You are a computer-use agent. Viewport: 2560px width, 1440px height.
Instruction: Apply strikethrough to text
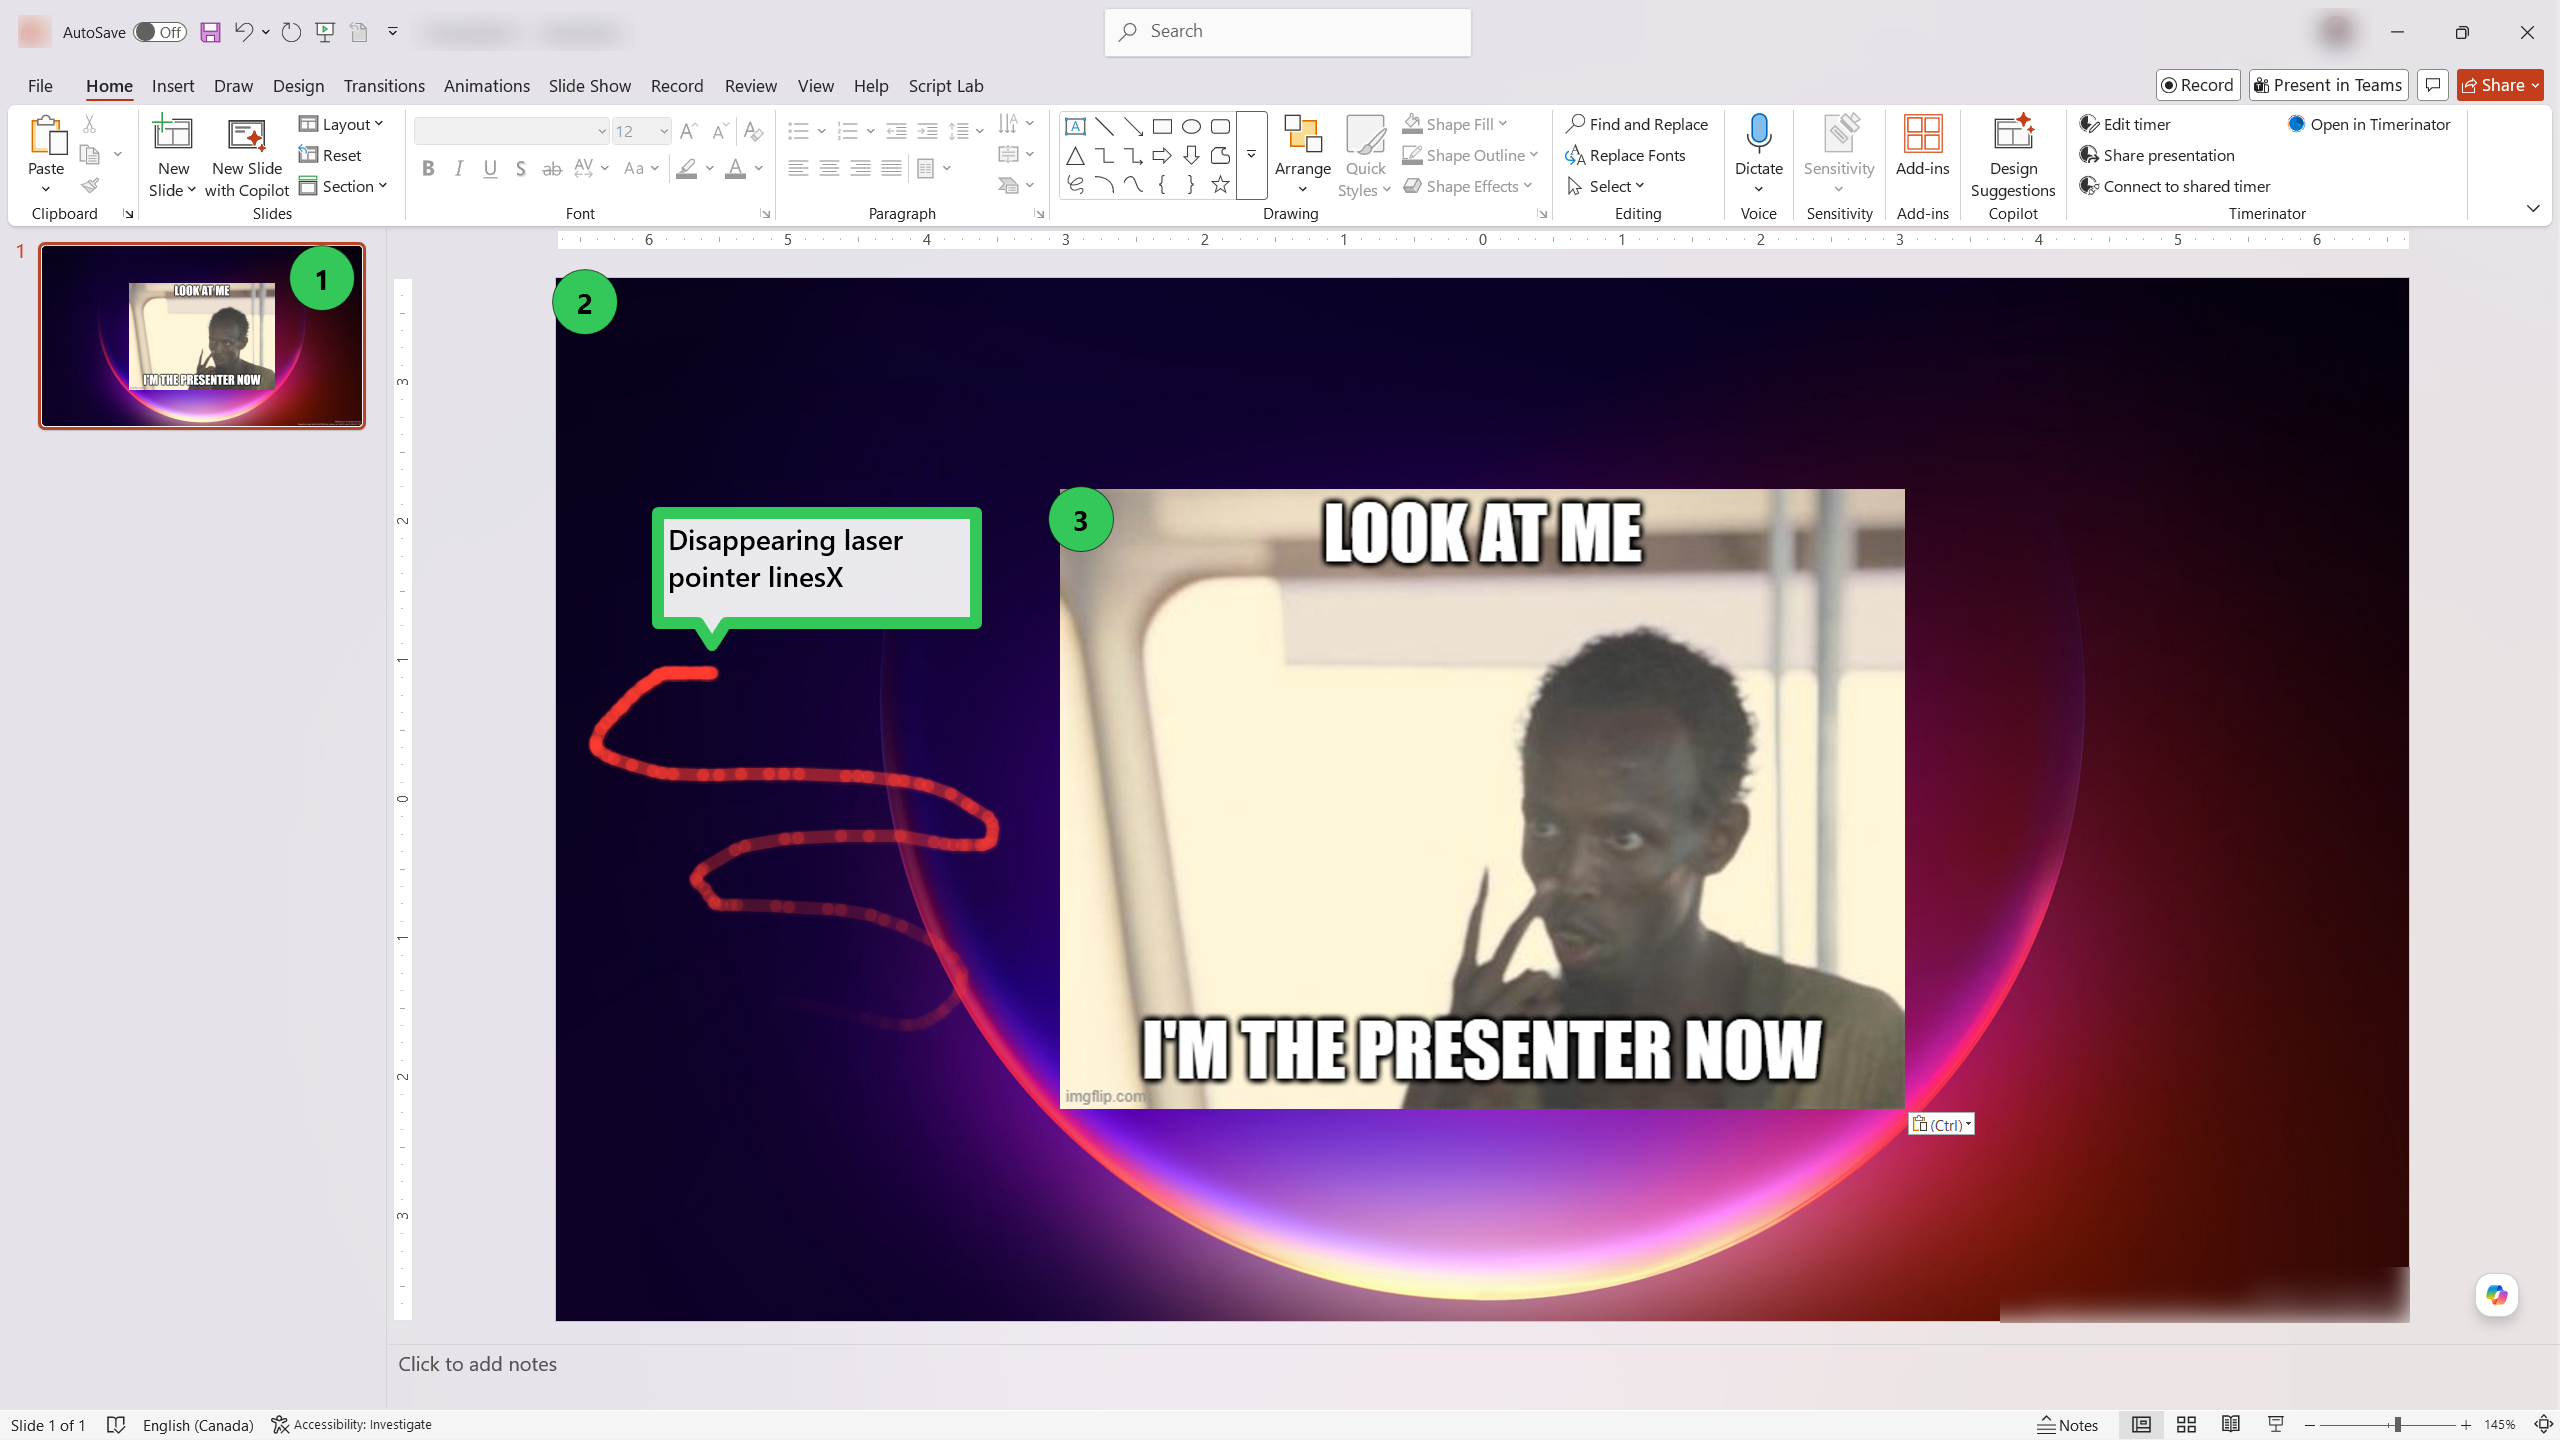552,168
